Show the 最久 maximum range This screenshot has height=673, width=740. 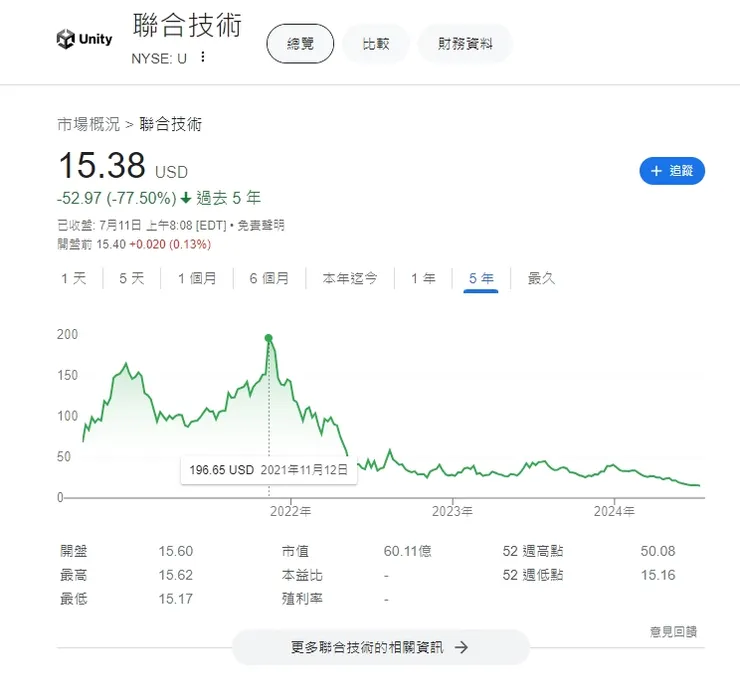click(541, 278)
